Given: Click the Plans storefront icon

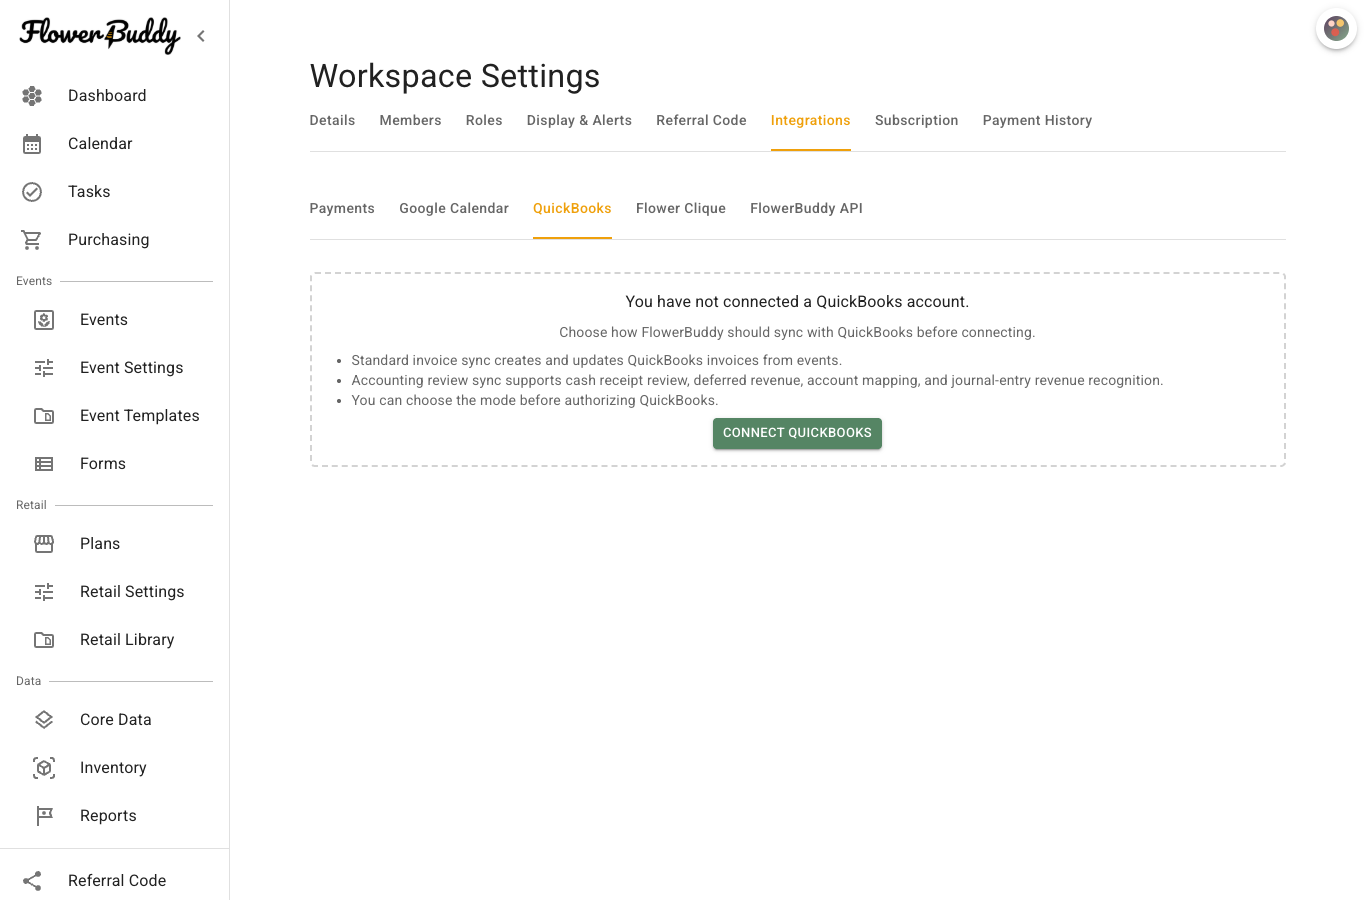Looking at the screenshot, I should click(44, 544).
